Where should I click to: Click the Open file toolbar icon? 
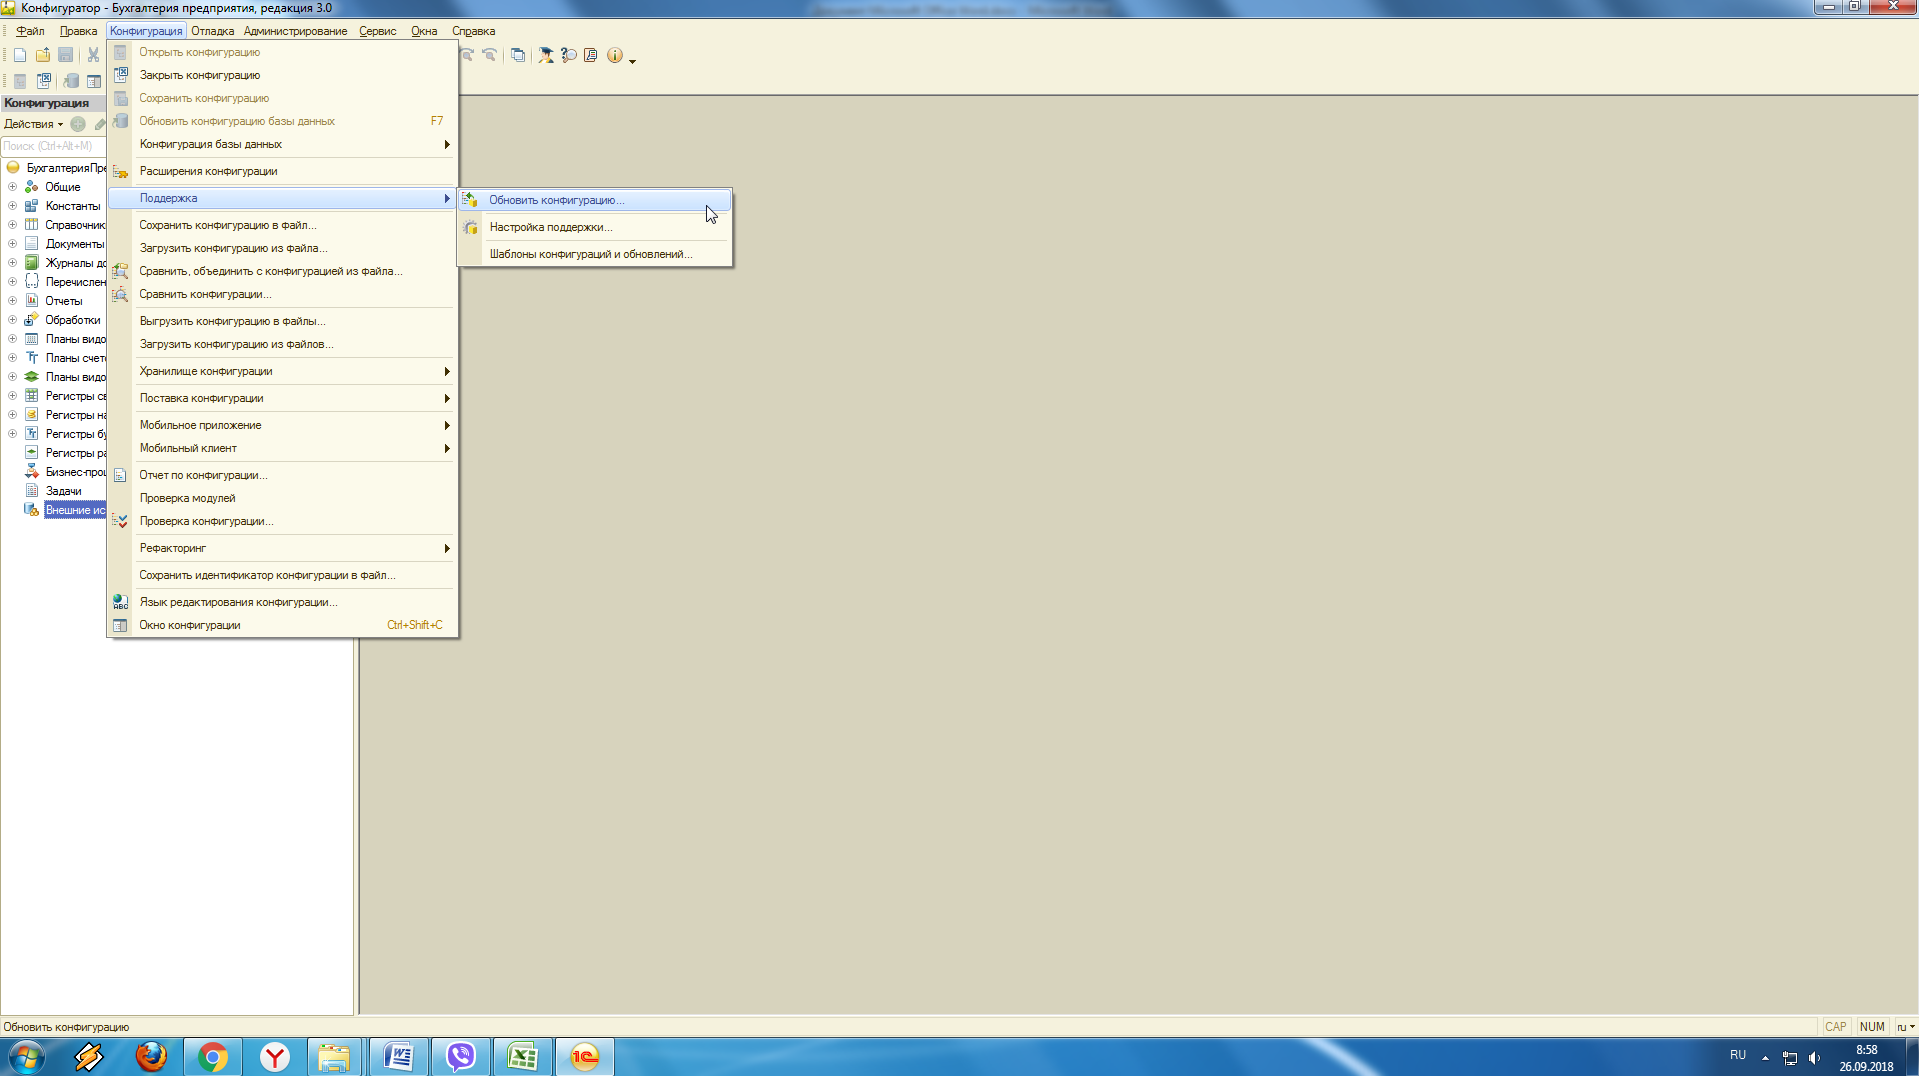pos(43,55)
